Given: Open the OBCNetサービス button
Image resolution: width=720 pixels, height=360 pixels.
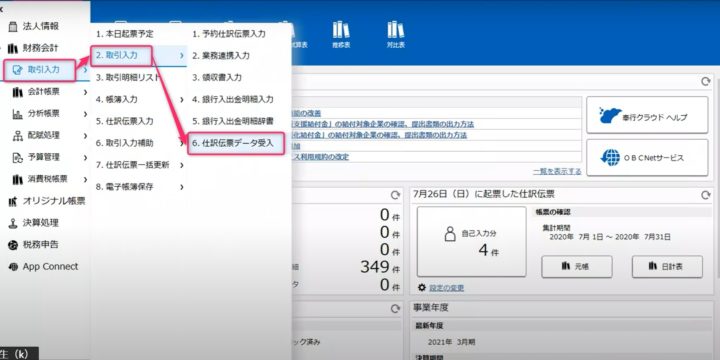Looking at the screenshot, I should point(647,158).
